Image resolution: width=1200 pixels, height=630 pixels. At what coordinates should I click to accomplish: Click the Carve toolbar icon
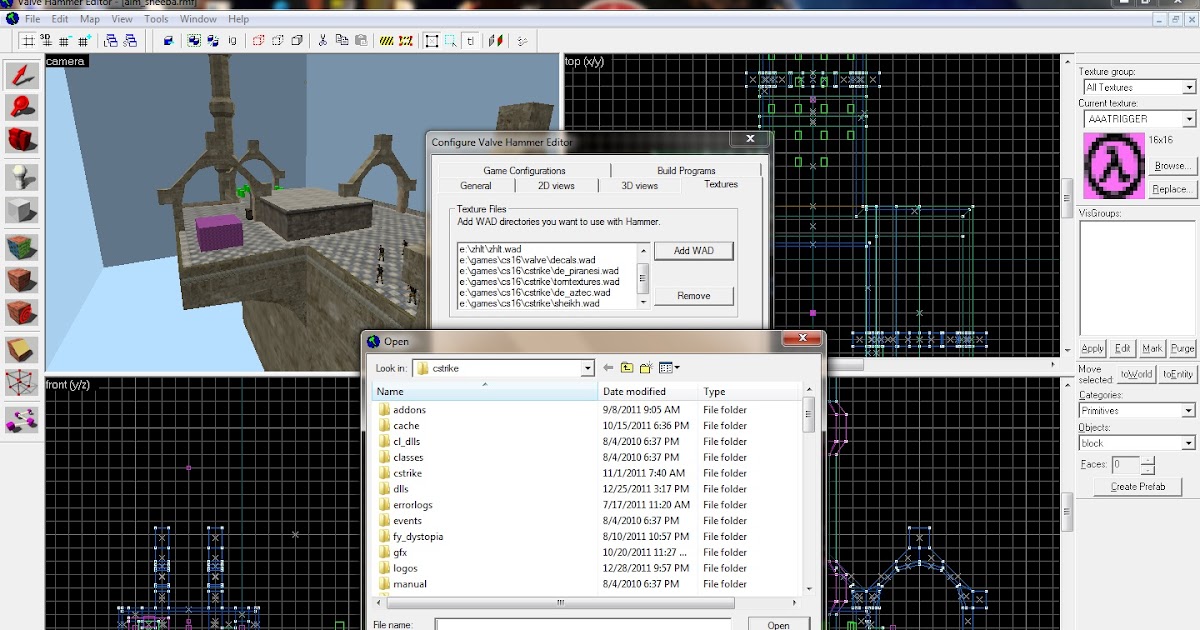[169, 41]
